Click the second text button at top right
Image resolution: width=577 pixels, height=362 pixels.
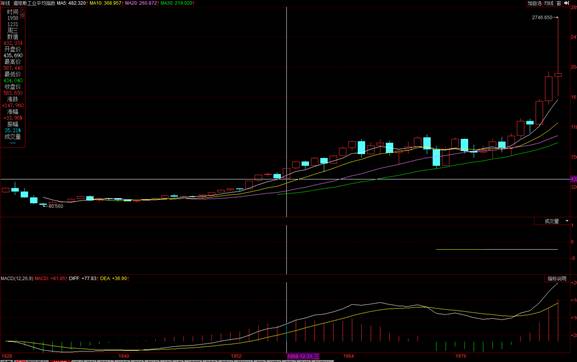pos(549,3)
